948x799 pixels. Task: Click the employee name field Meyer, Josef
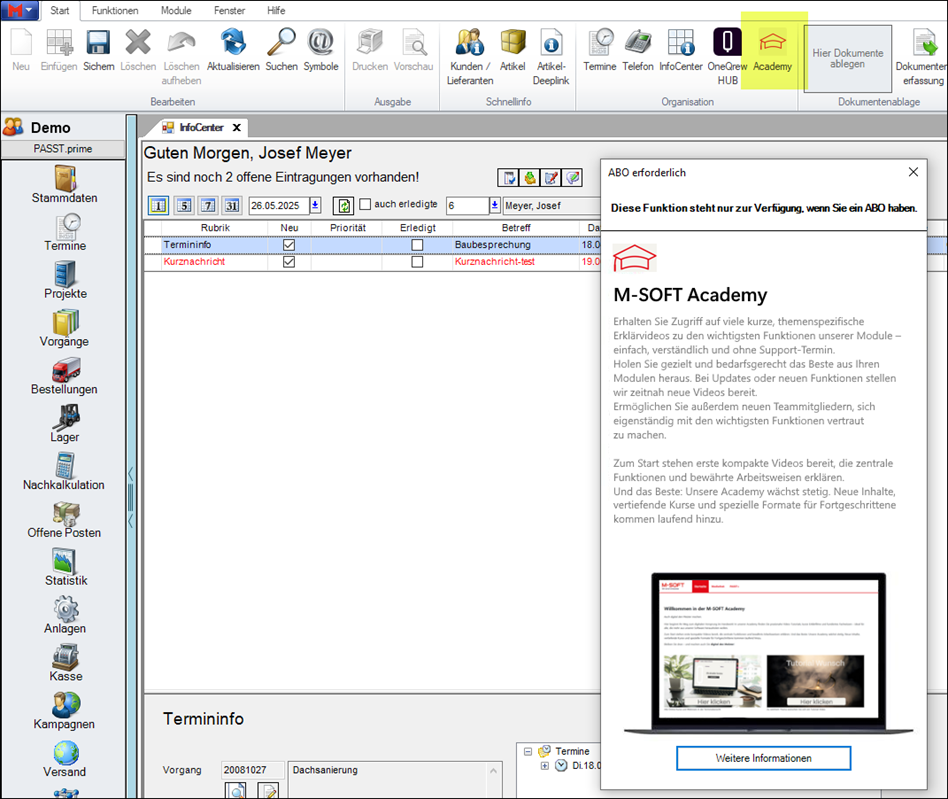click(551, 205)
